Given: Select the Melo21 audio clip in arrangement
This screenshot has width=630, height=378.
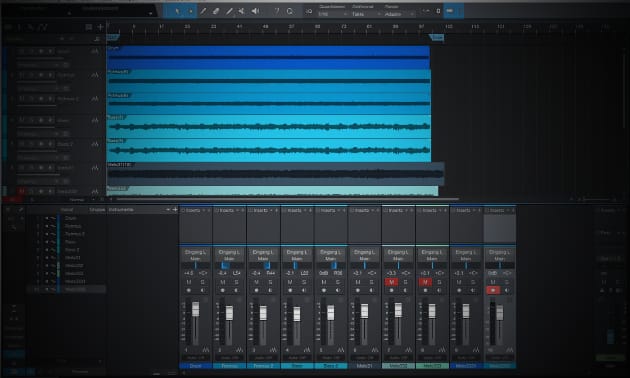Looking at the screenshot, I should pyautogui.click(x=276, y=174).
